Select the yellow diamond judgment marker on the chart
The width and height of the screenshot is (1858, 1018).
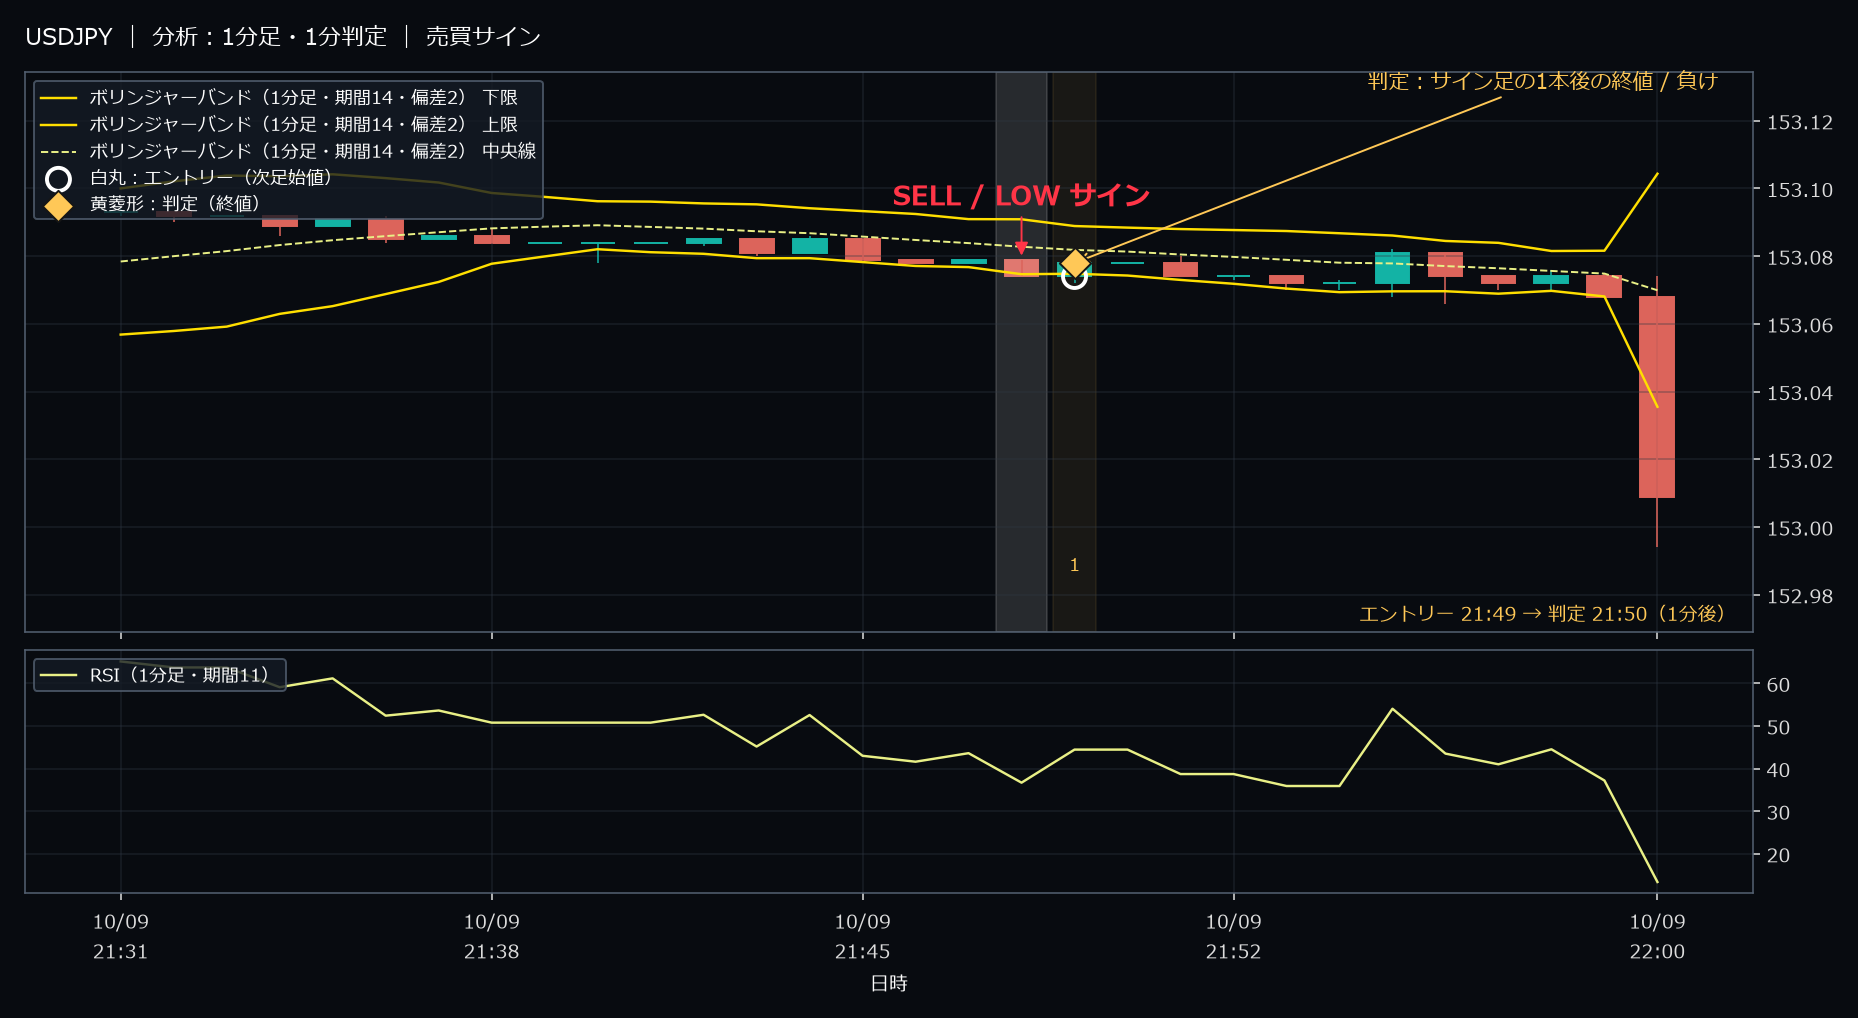[1075, 263]
